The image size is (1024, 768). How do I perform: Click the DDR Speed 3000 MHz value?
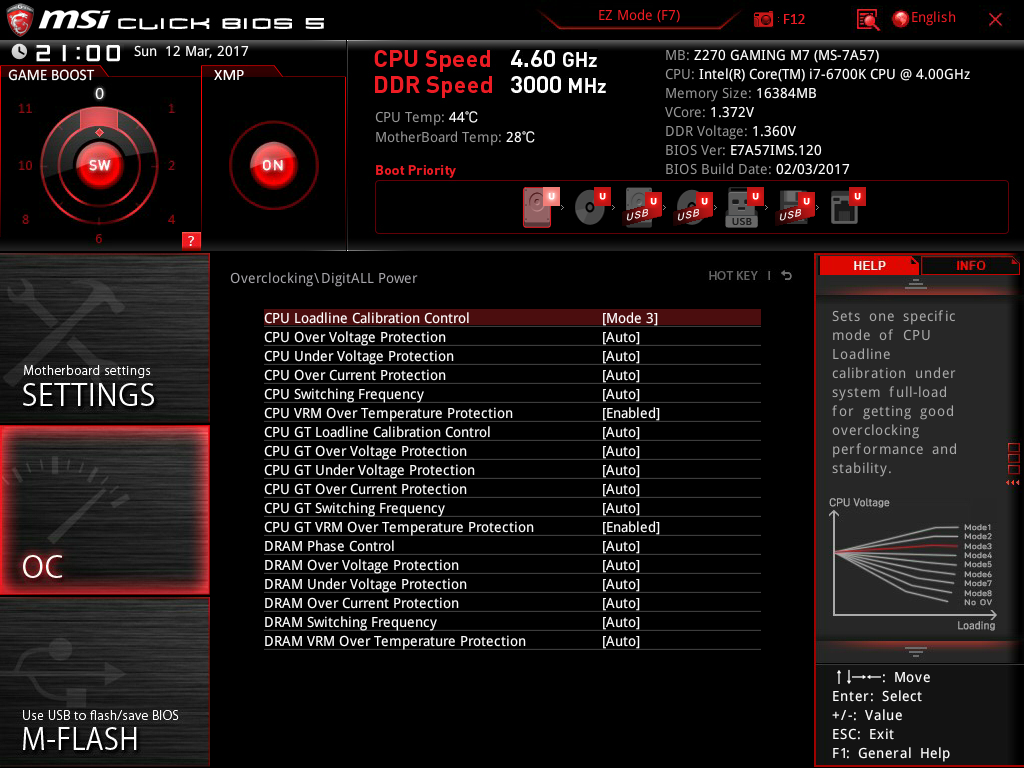coord(558,86)
